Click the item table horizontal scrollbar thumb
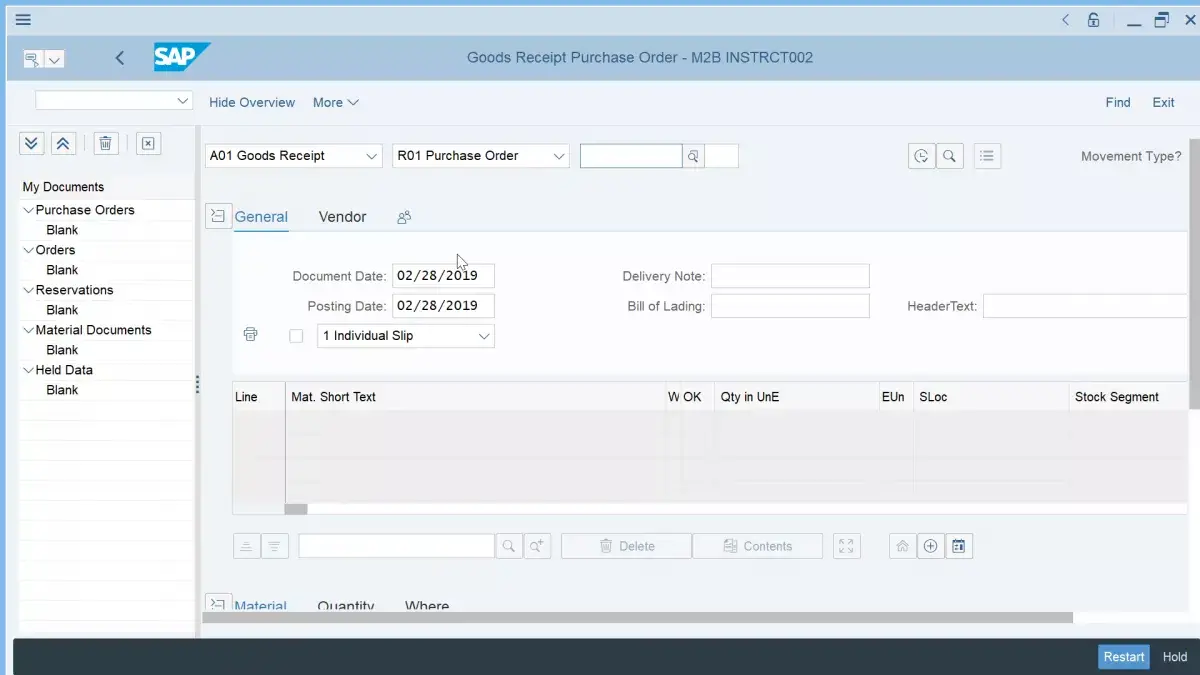This screenshot has width=1200, height=675. click(296, 509)
